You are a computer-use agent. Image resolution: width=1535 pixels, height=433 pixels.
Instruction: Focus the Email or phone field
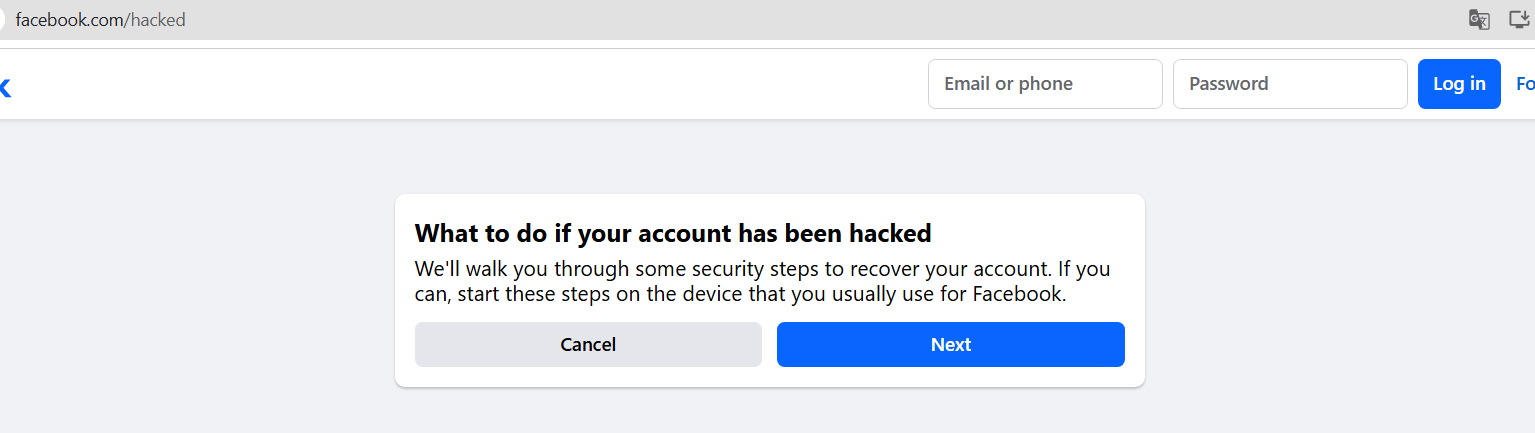(1045, 84)
